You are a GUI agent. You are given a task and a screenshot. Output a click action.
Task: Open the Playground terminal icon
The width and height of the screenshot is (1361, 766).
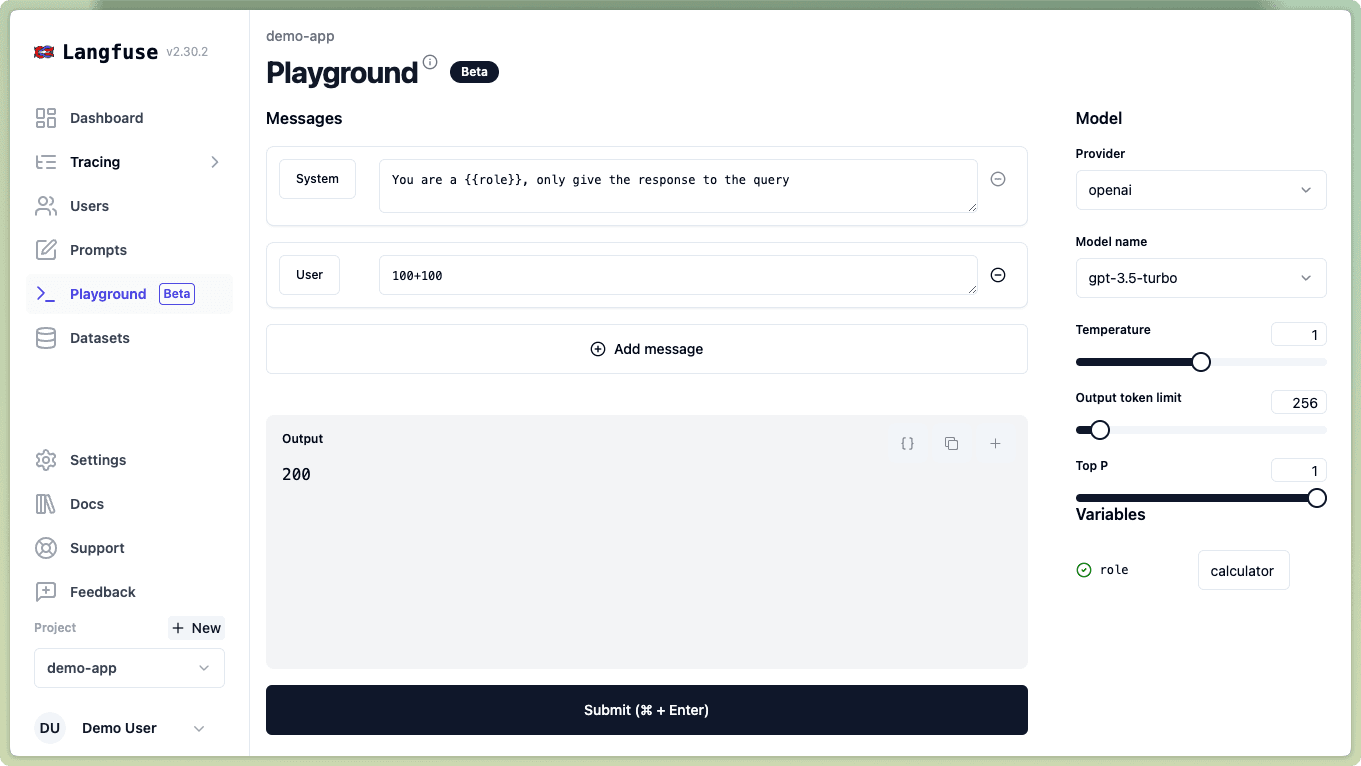pos(46,293)
